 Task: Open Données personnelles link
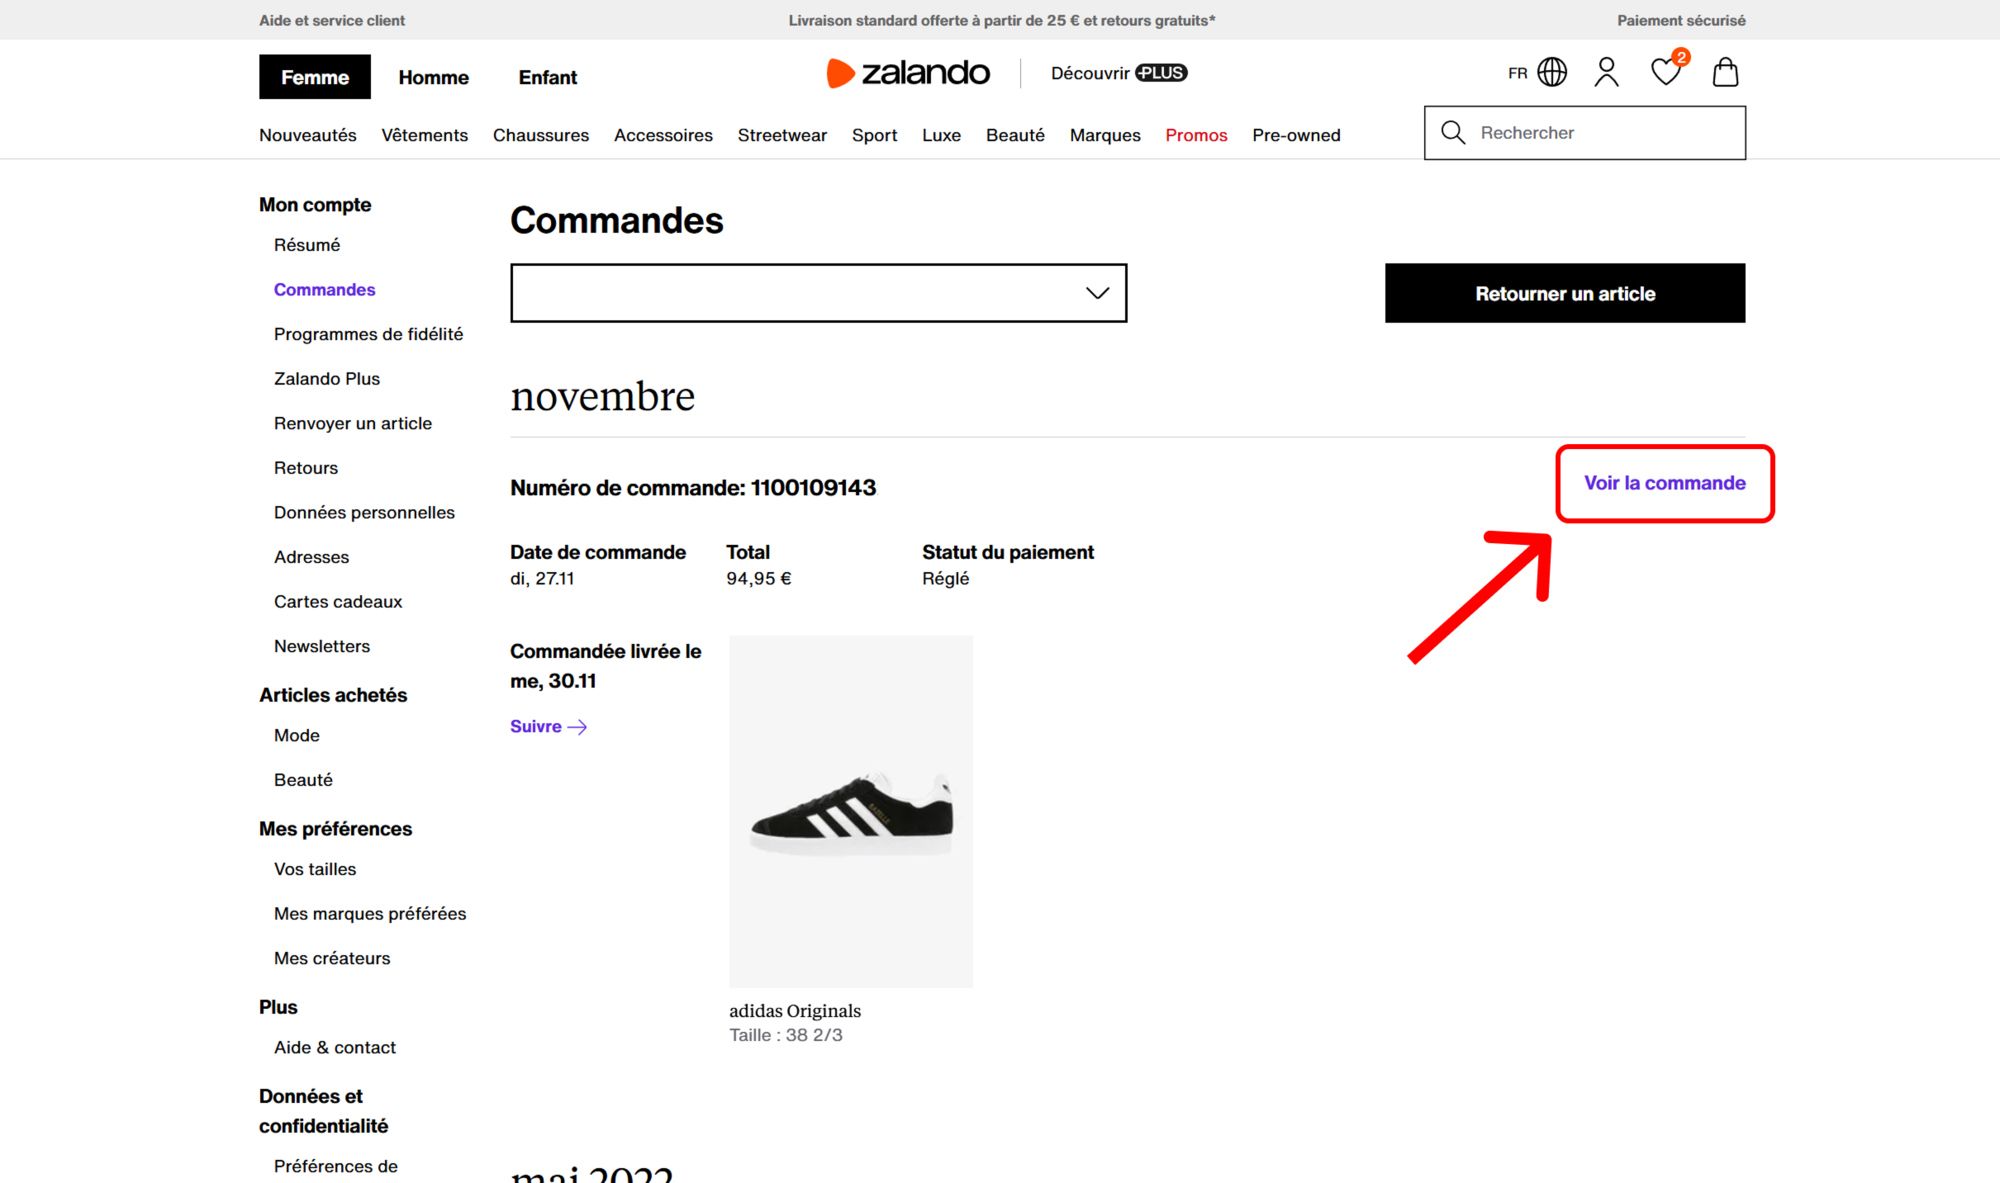tap(364, 513)
